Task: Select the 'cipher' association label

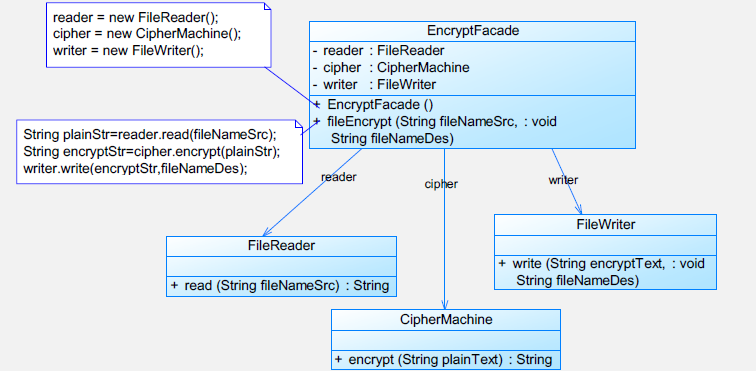Action: pyautogui.click(x=441, y=184)
